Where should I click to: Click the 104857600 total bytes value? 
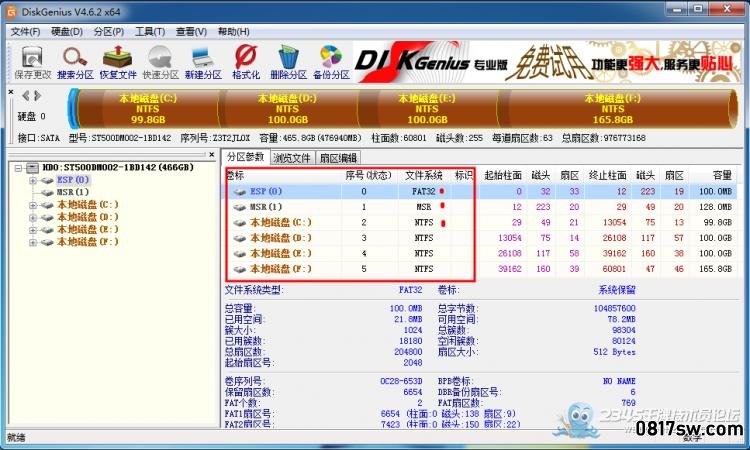pos(614,308)
